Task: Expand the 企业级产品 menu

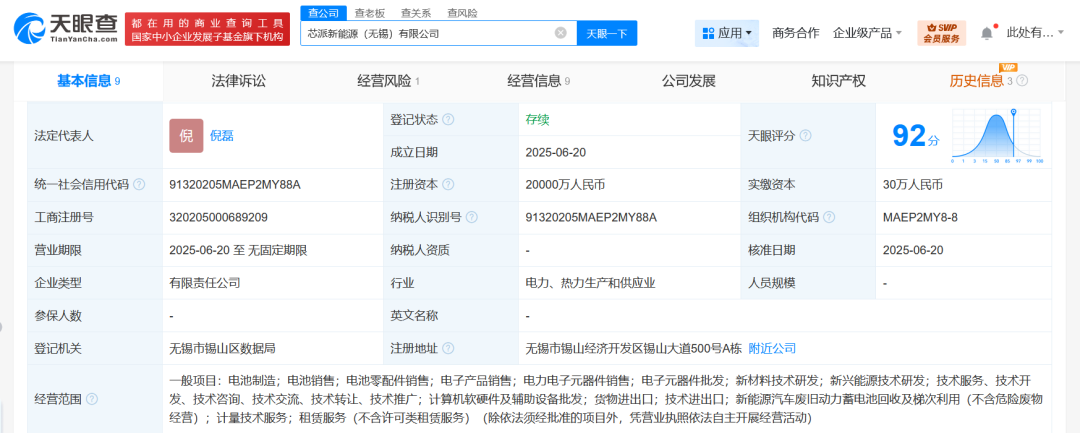Action: 867,33
